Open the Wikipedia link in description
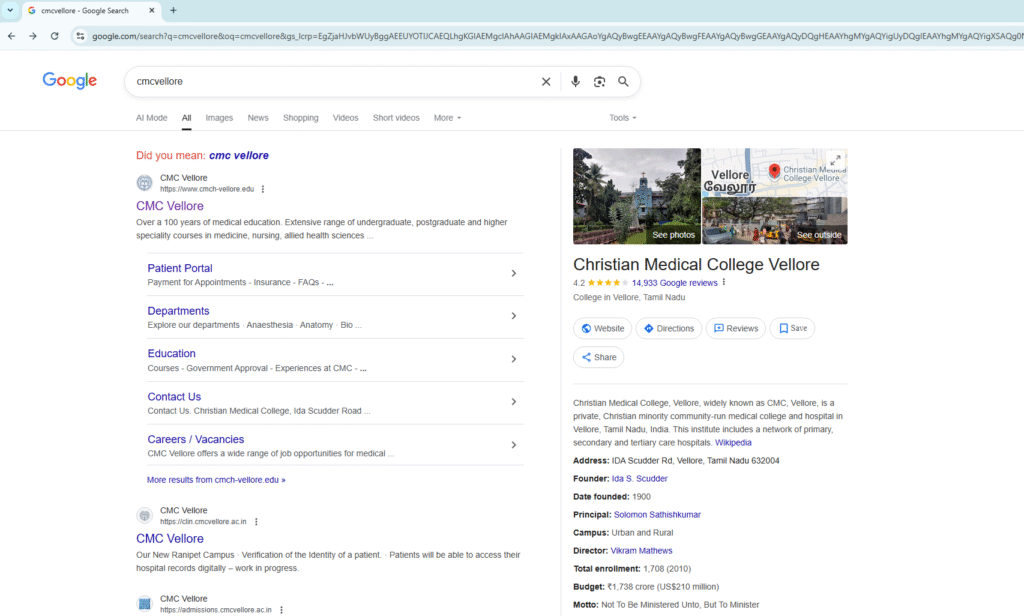This screenshot has width=1024, height=616. pyautogui.click(x=733, y=443)
